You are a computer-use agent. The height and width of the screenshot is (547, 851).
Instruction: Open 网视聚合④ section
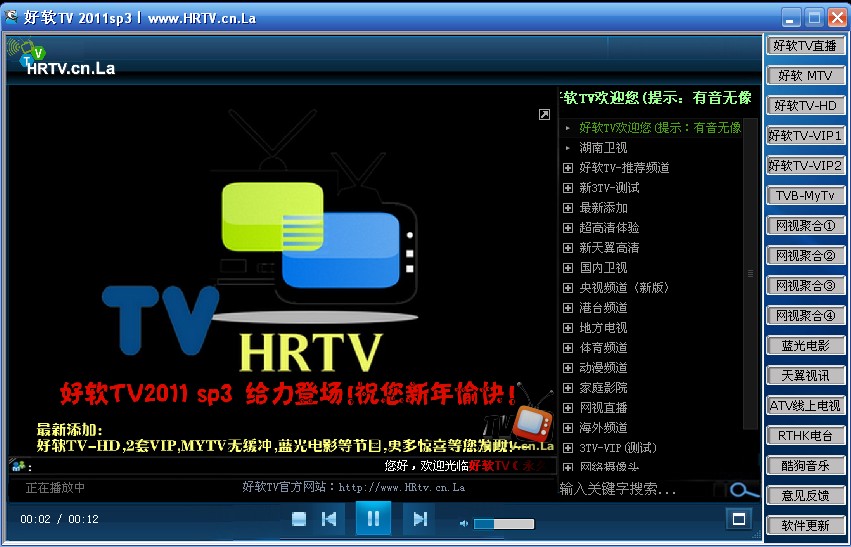[x=805, y=315]
